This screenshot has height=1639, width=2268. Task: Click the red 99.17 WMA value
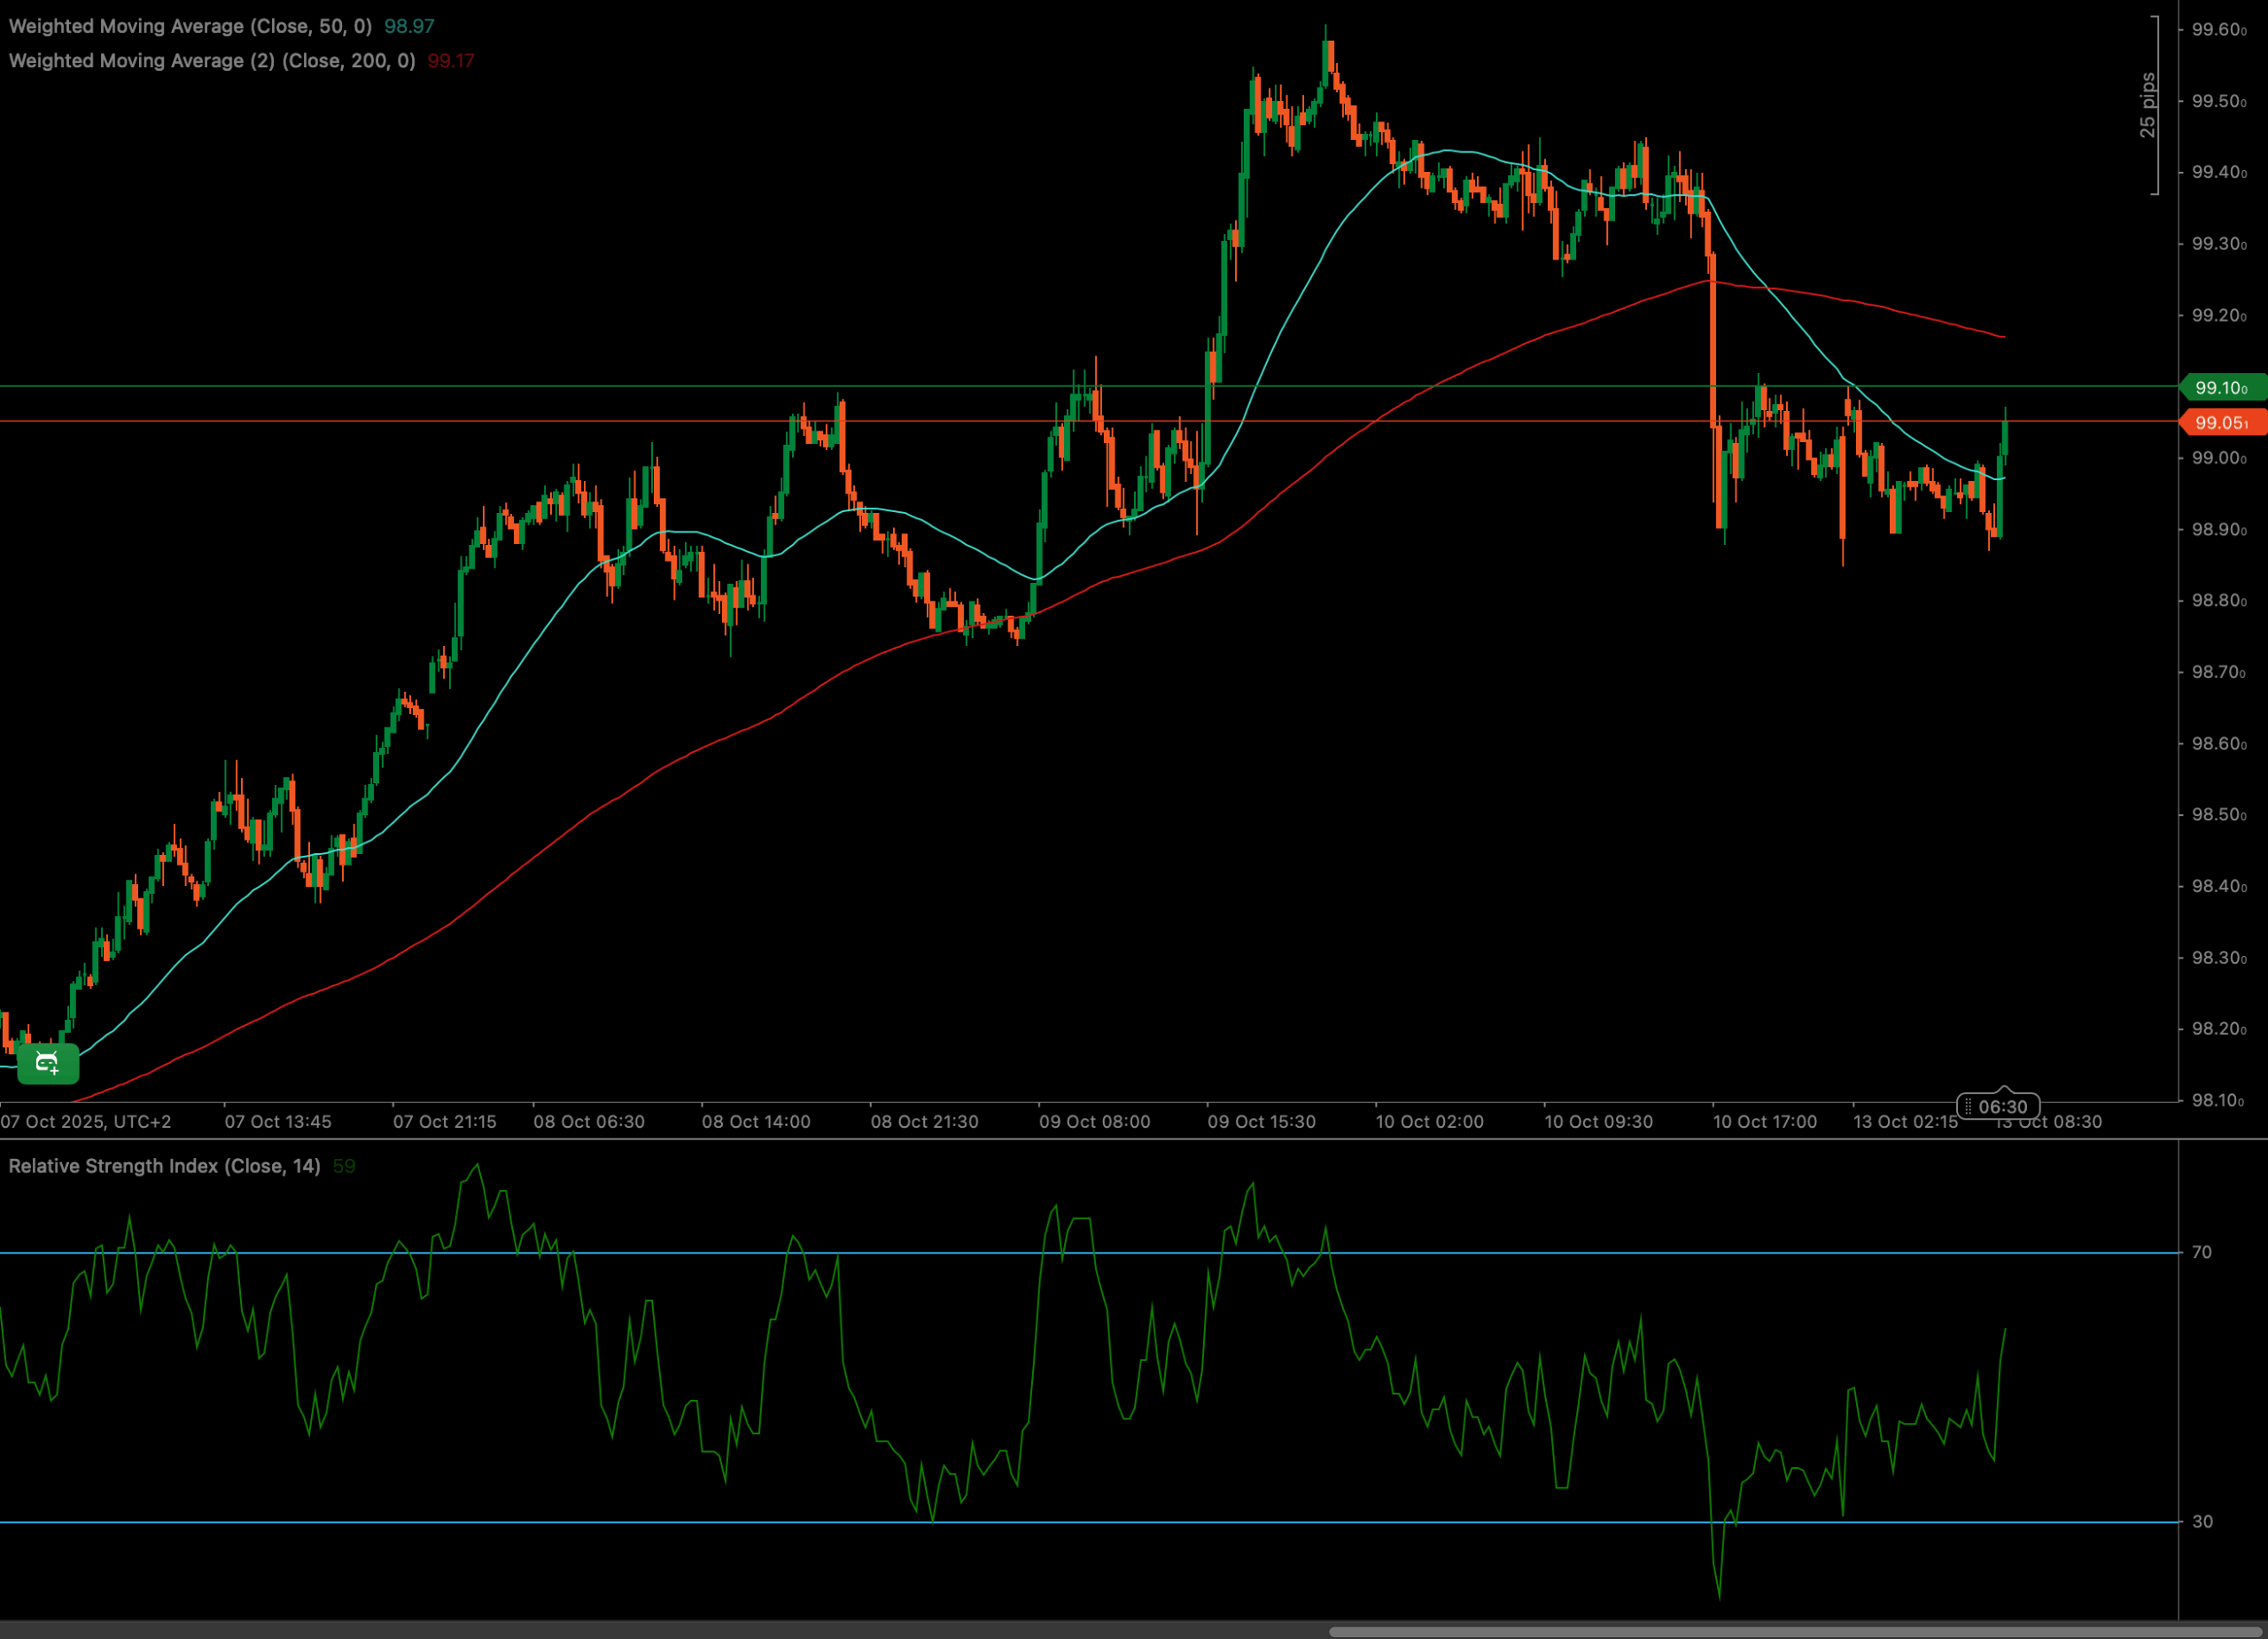[451, 61]
